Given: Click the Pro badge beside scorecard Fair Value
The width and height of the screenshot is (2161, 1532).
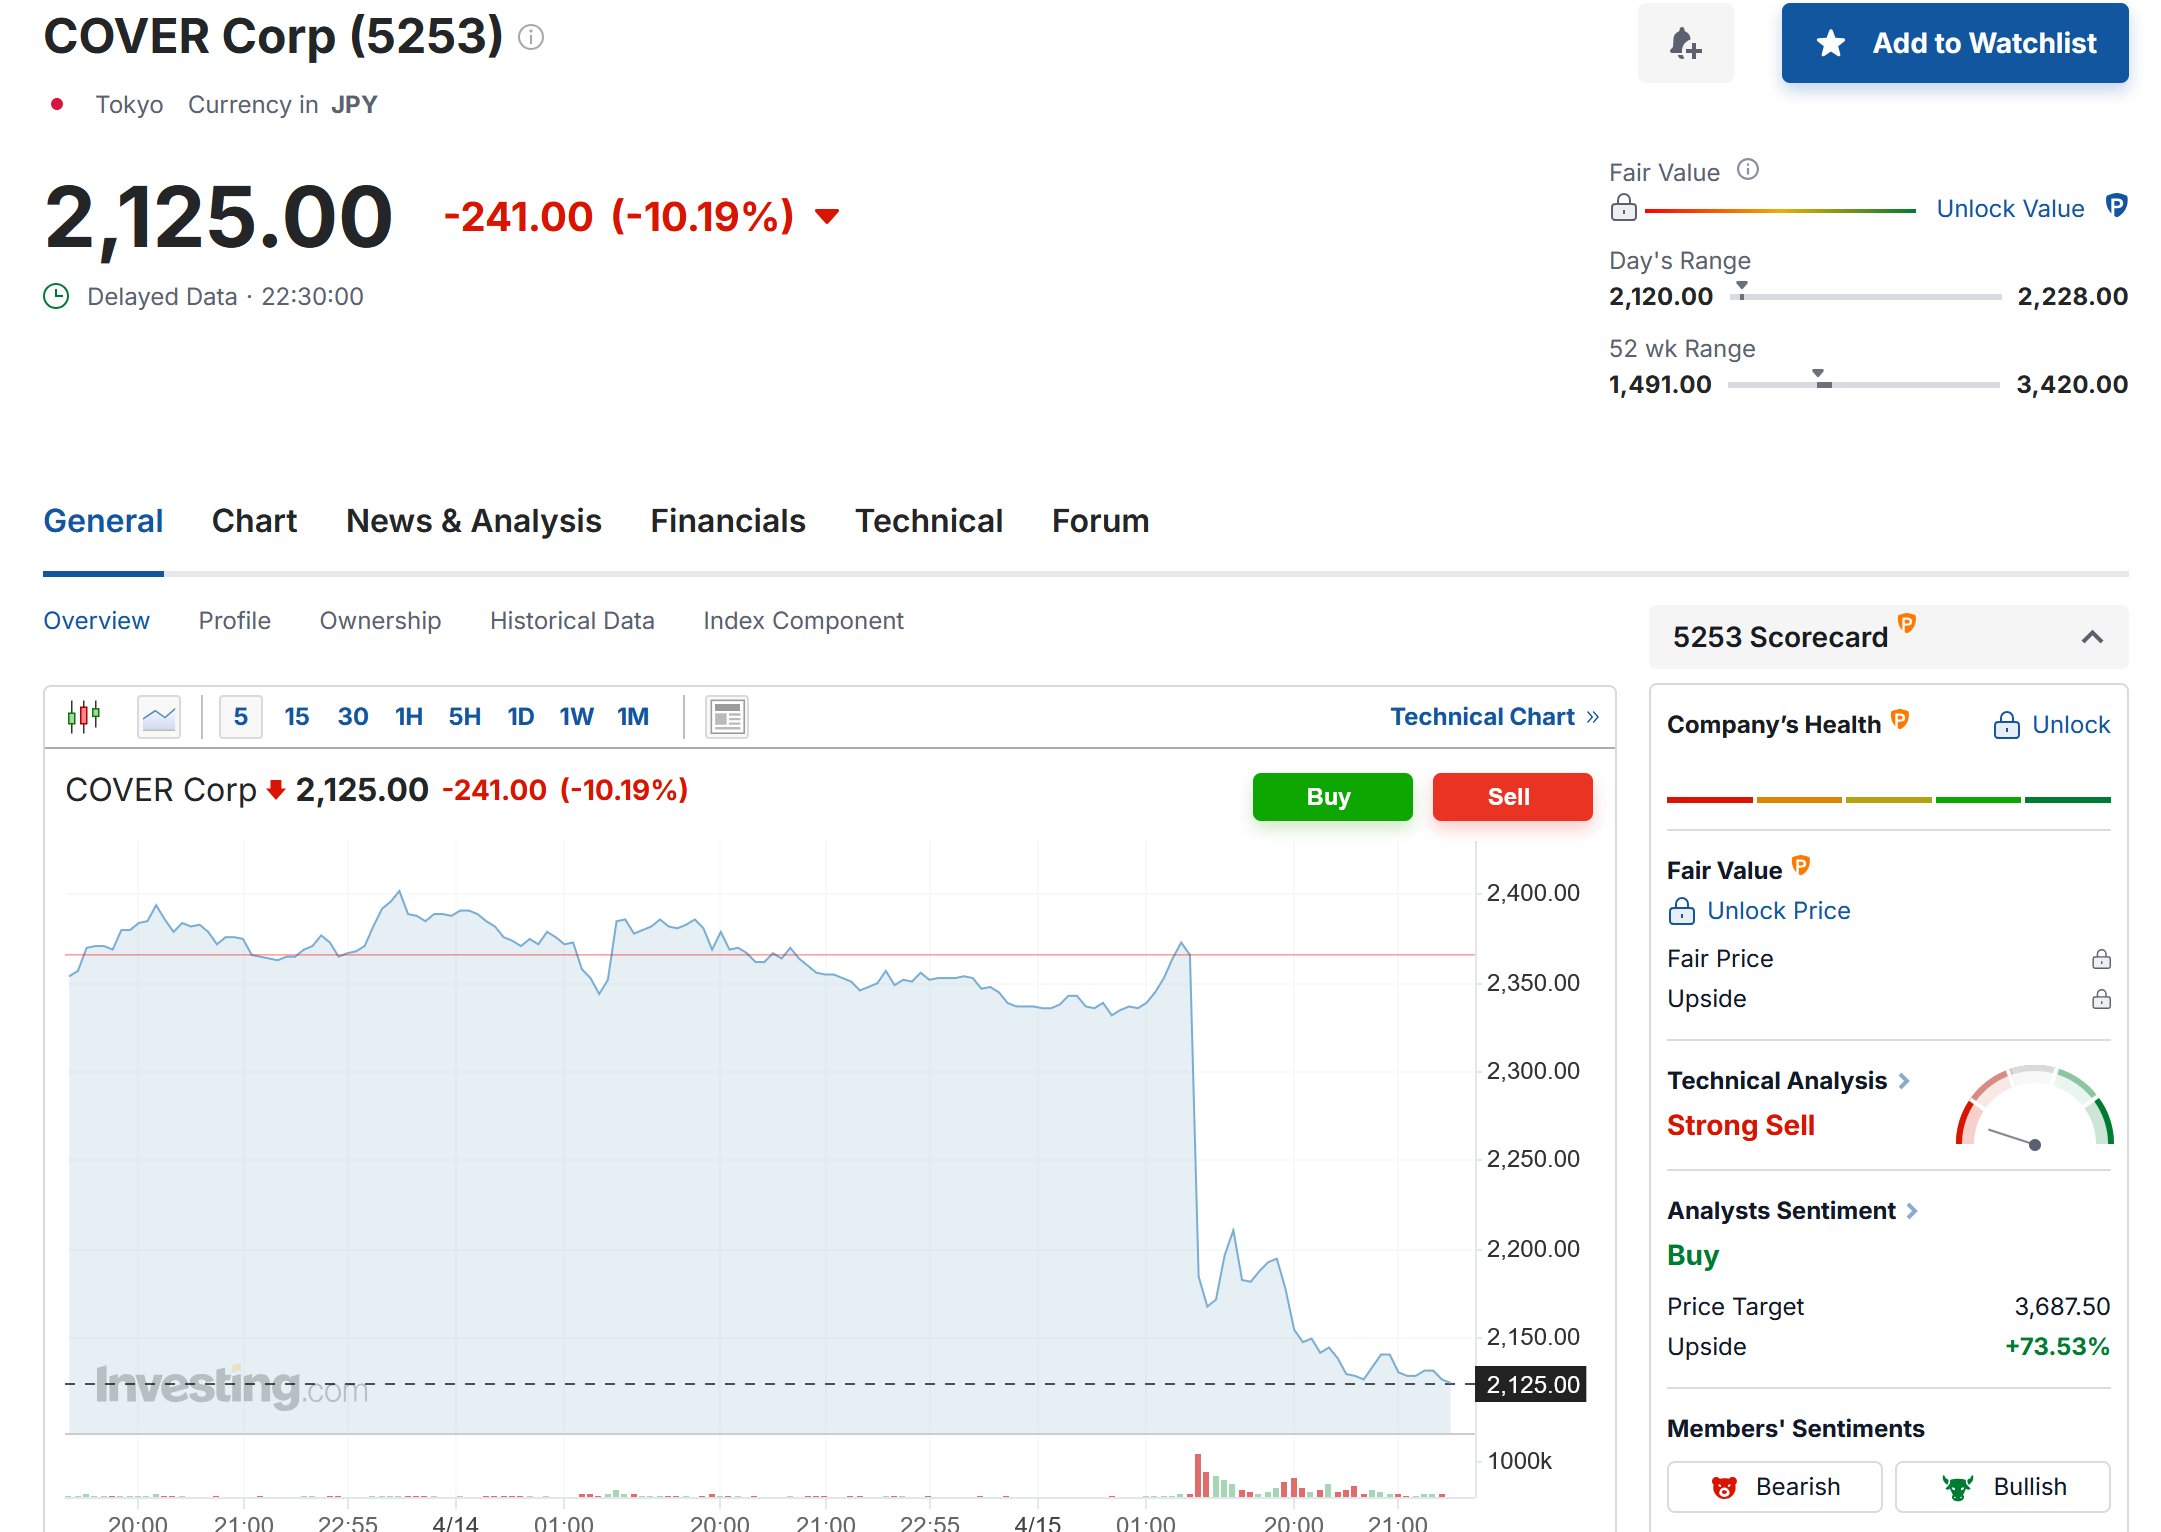Looking at the screenshot, I should (x=1801, y=865).
